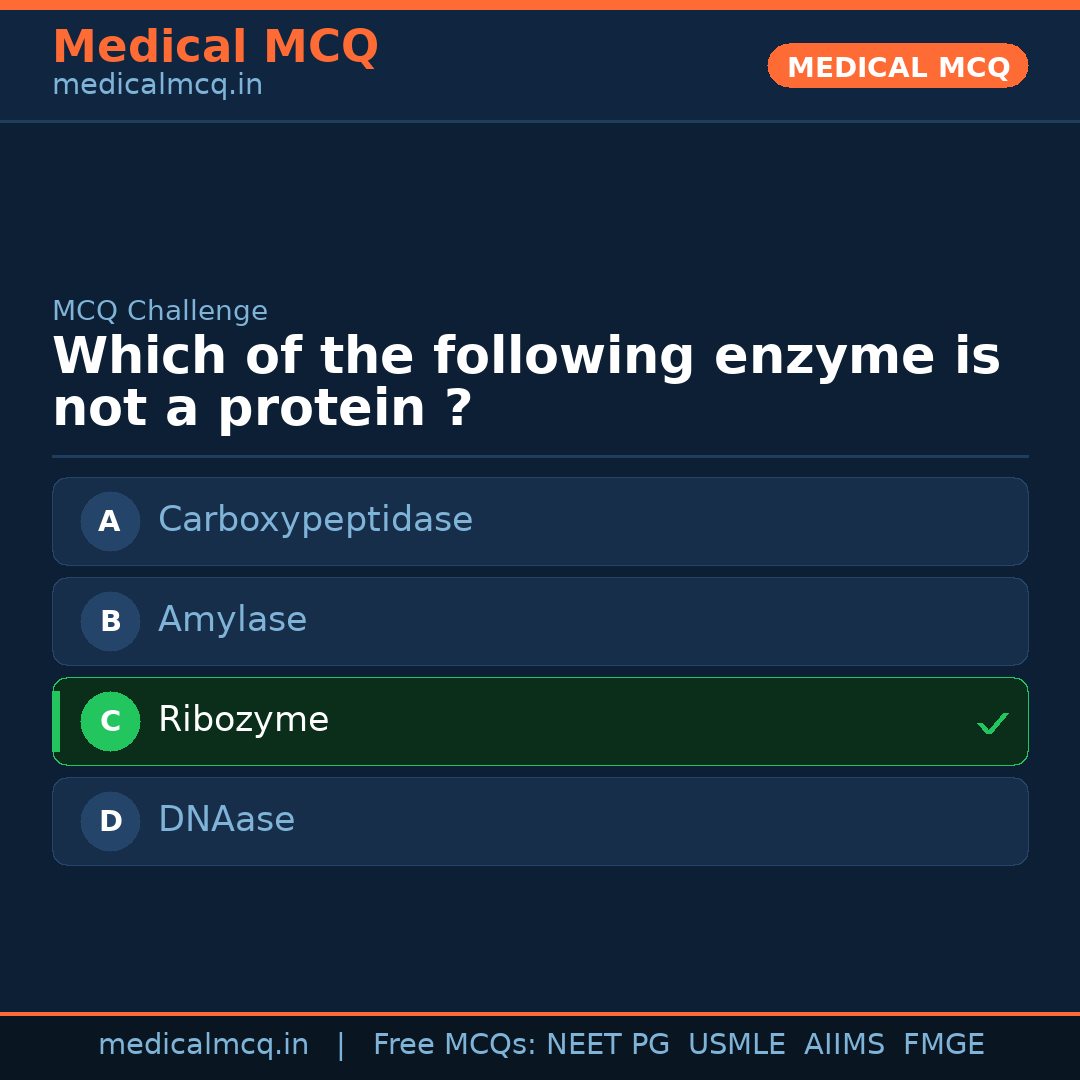The height and width of the screenshot is (1080, 1080).
Task: Click NEET PG in the footer
Action: pyautogui.click(x=608, y=1045)
